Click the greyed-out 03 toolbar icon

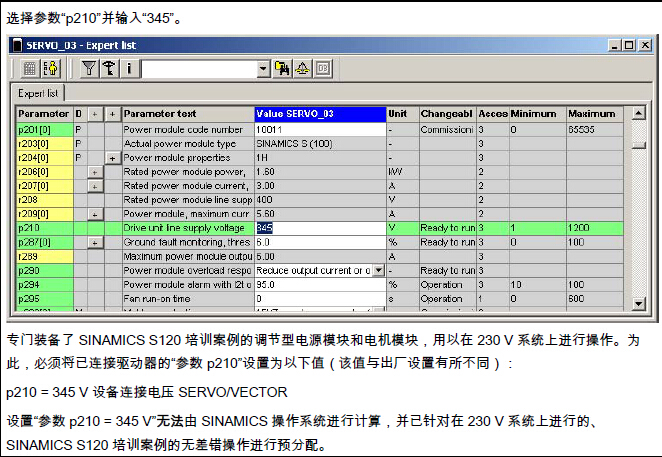coord(323,68)
